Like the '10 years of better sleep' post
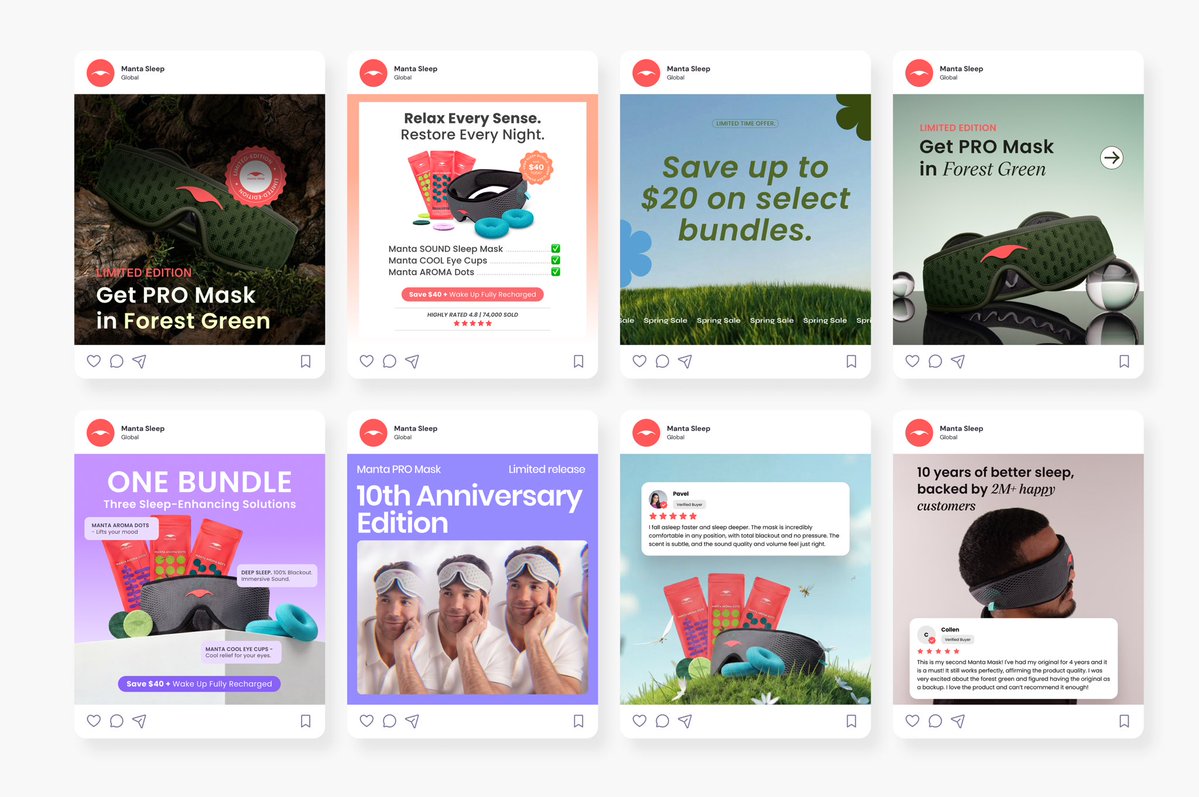 (x=912, y=721)
